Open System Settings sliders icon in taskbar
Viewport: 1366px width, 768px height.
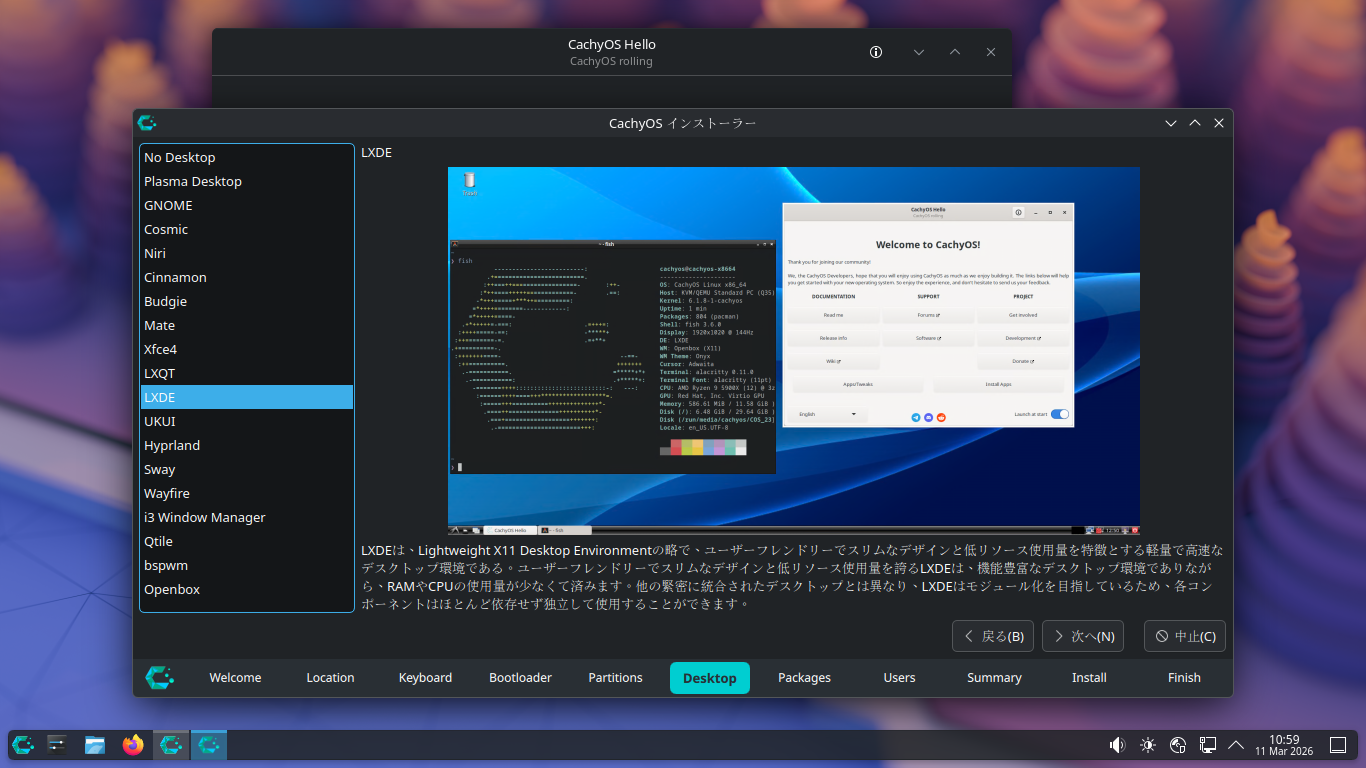57,745
